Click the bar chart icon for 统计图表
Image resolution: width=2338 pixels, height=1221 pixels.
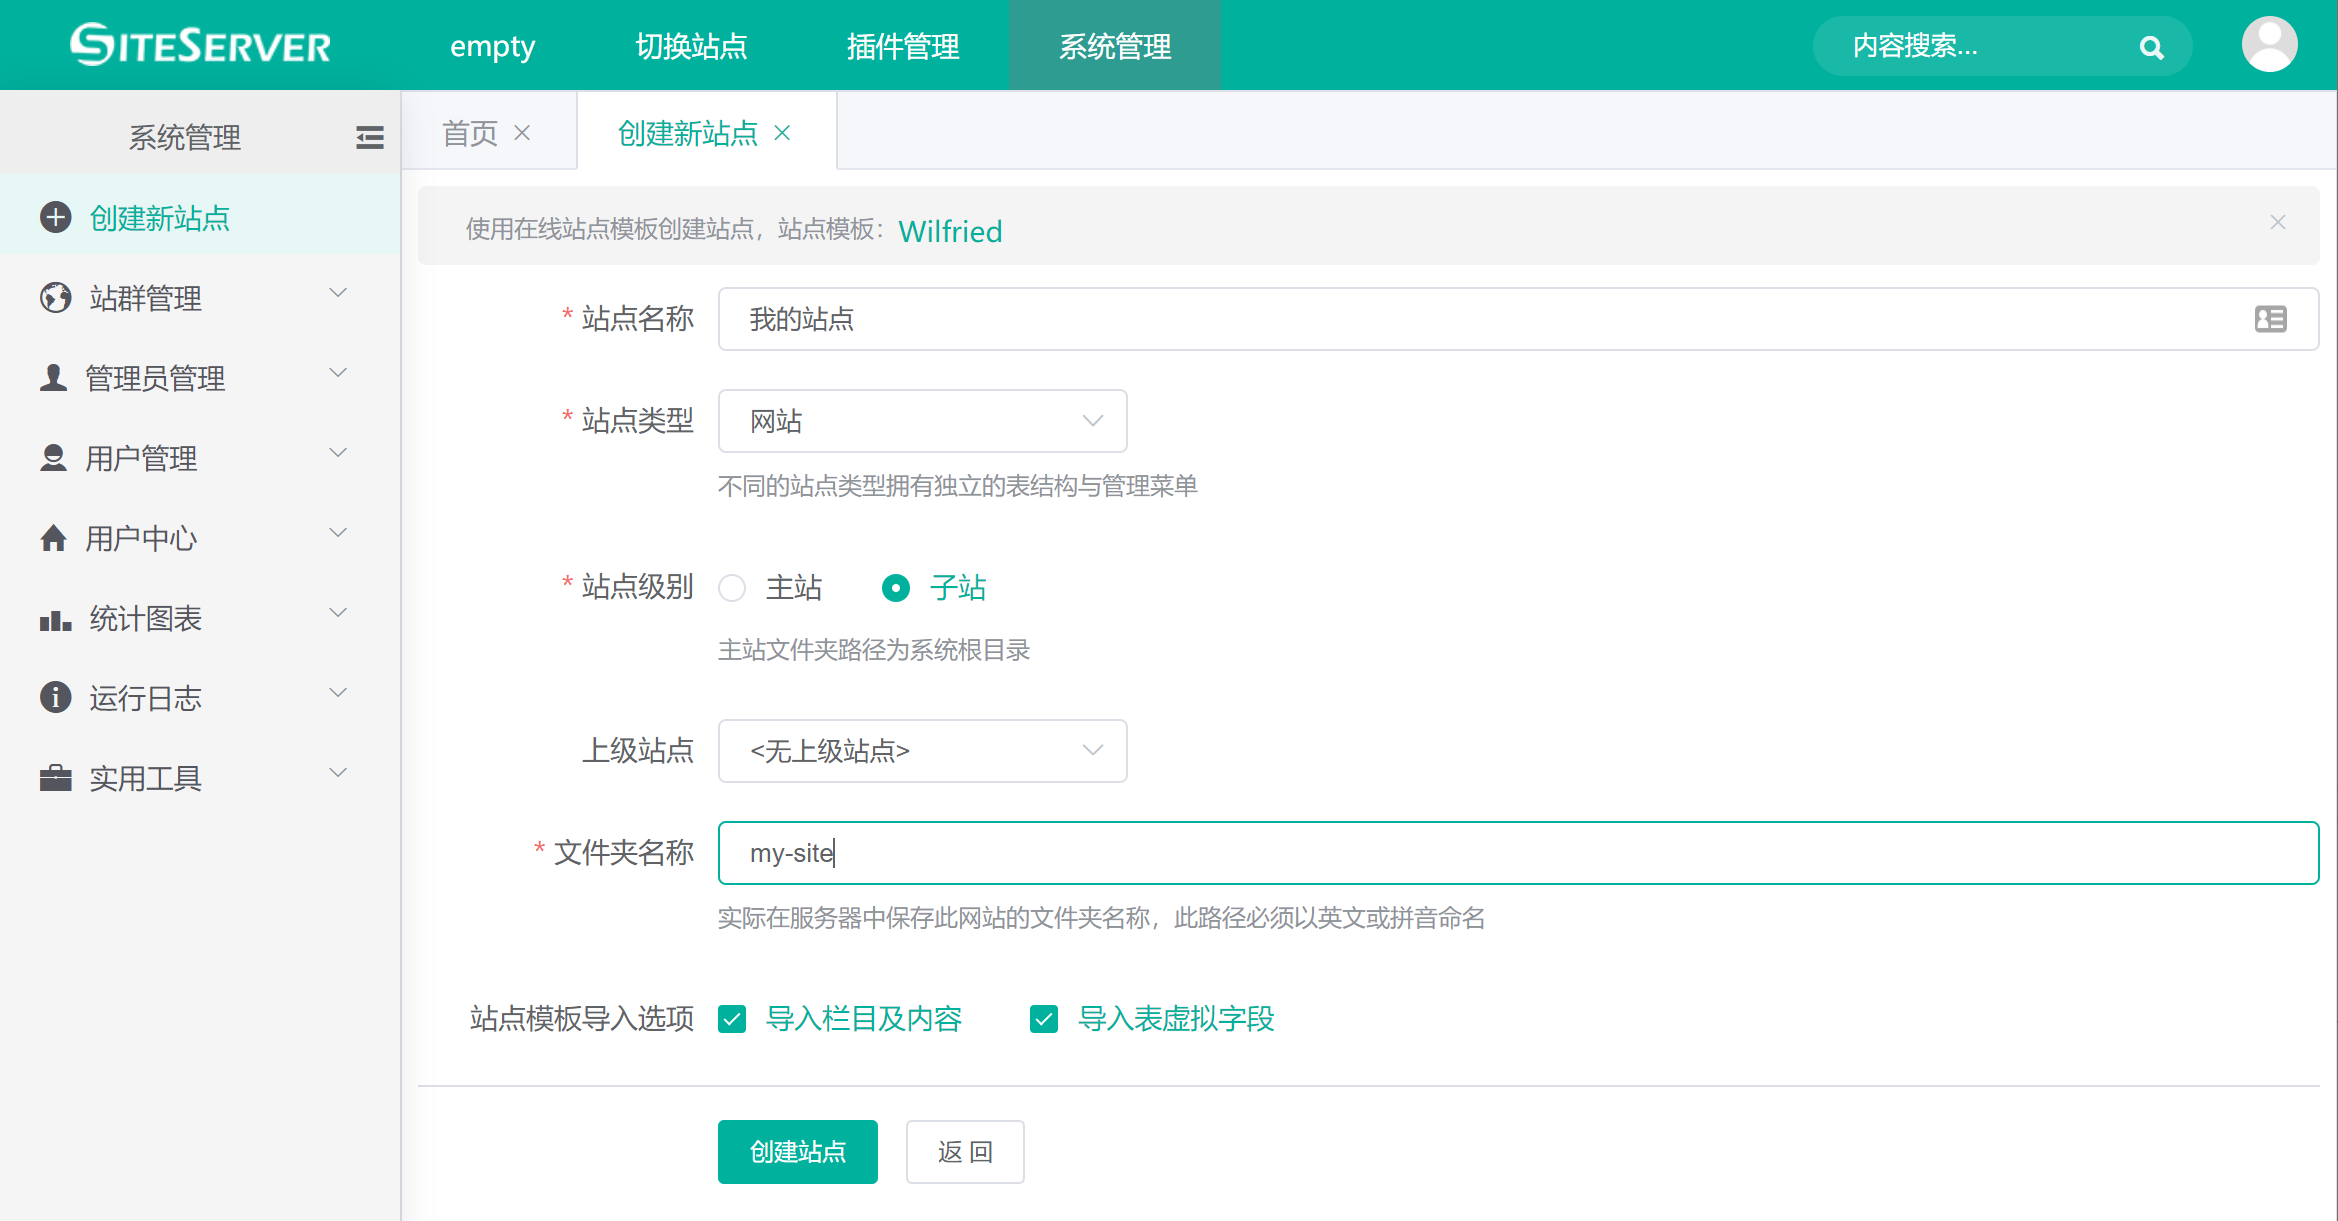[56, 619]
